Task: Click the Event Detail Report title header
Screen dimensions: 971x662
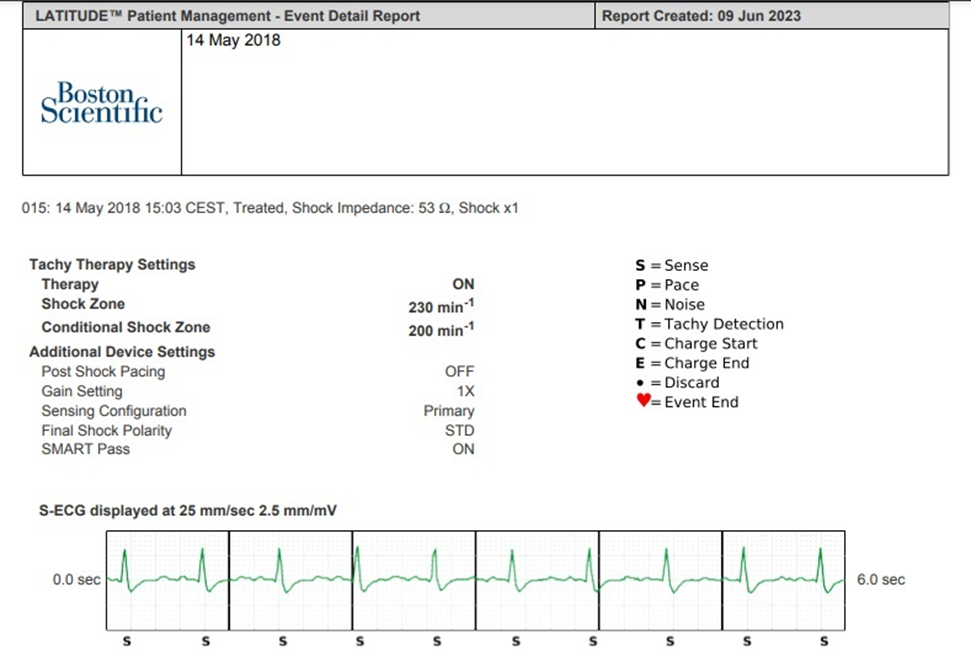Action: pos(227,16)
